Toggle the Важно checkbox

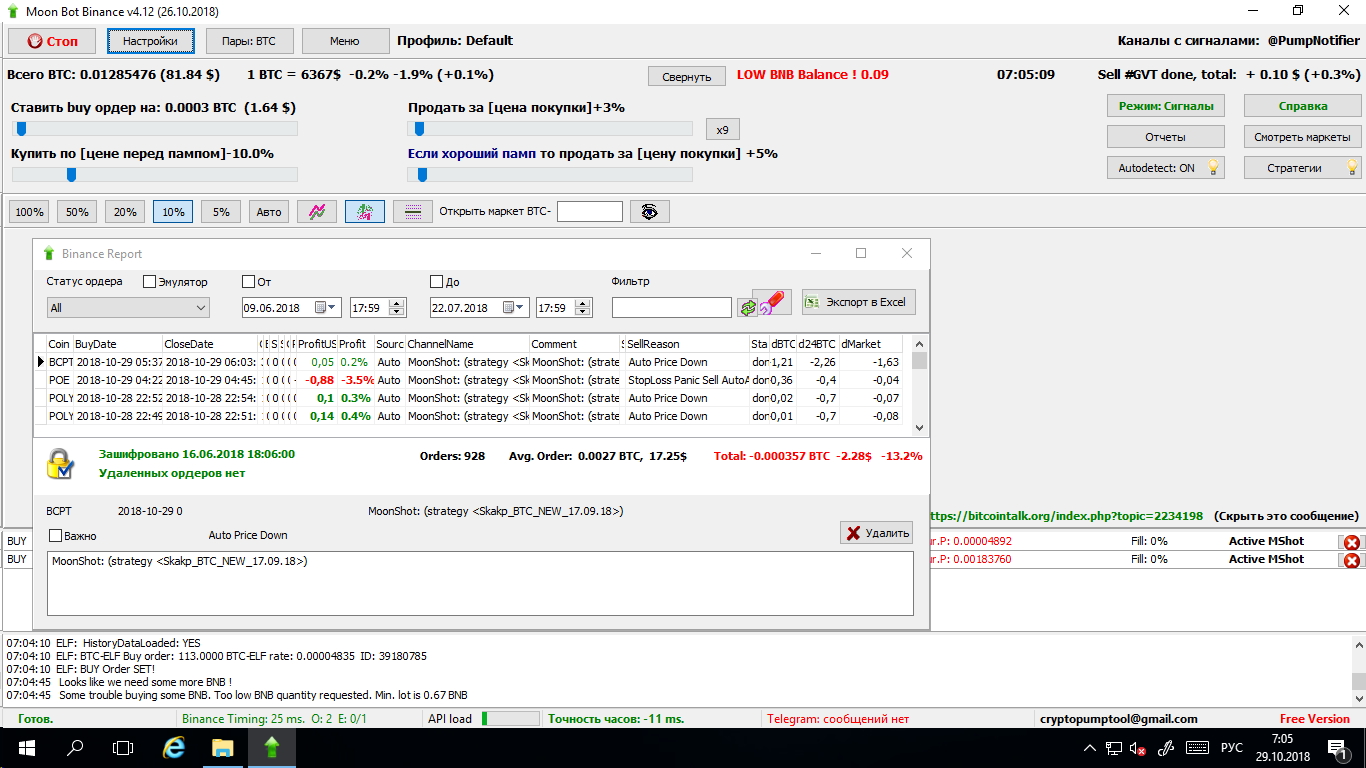56,536
